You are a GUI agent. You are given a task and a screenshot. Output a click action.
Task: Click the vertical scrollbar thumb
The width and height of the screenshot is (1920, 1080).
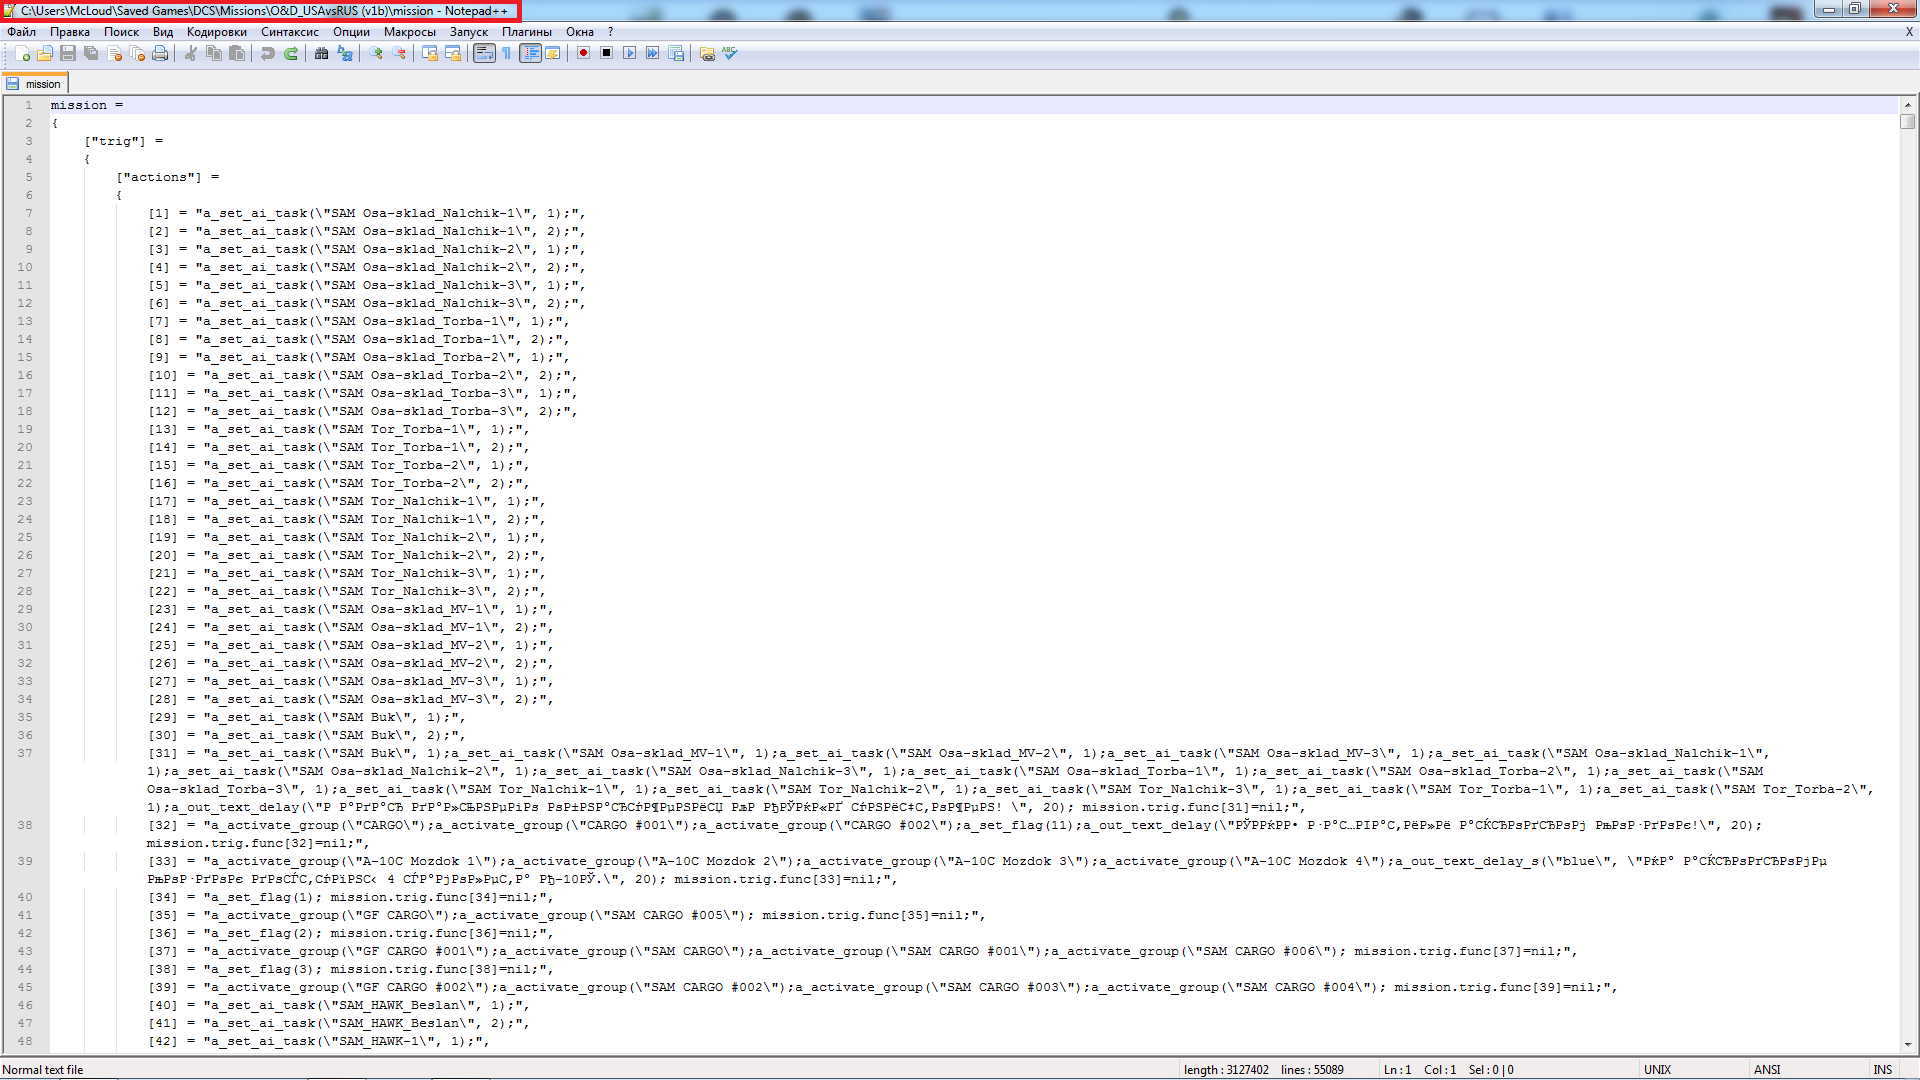coord(1908,122)
